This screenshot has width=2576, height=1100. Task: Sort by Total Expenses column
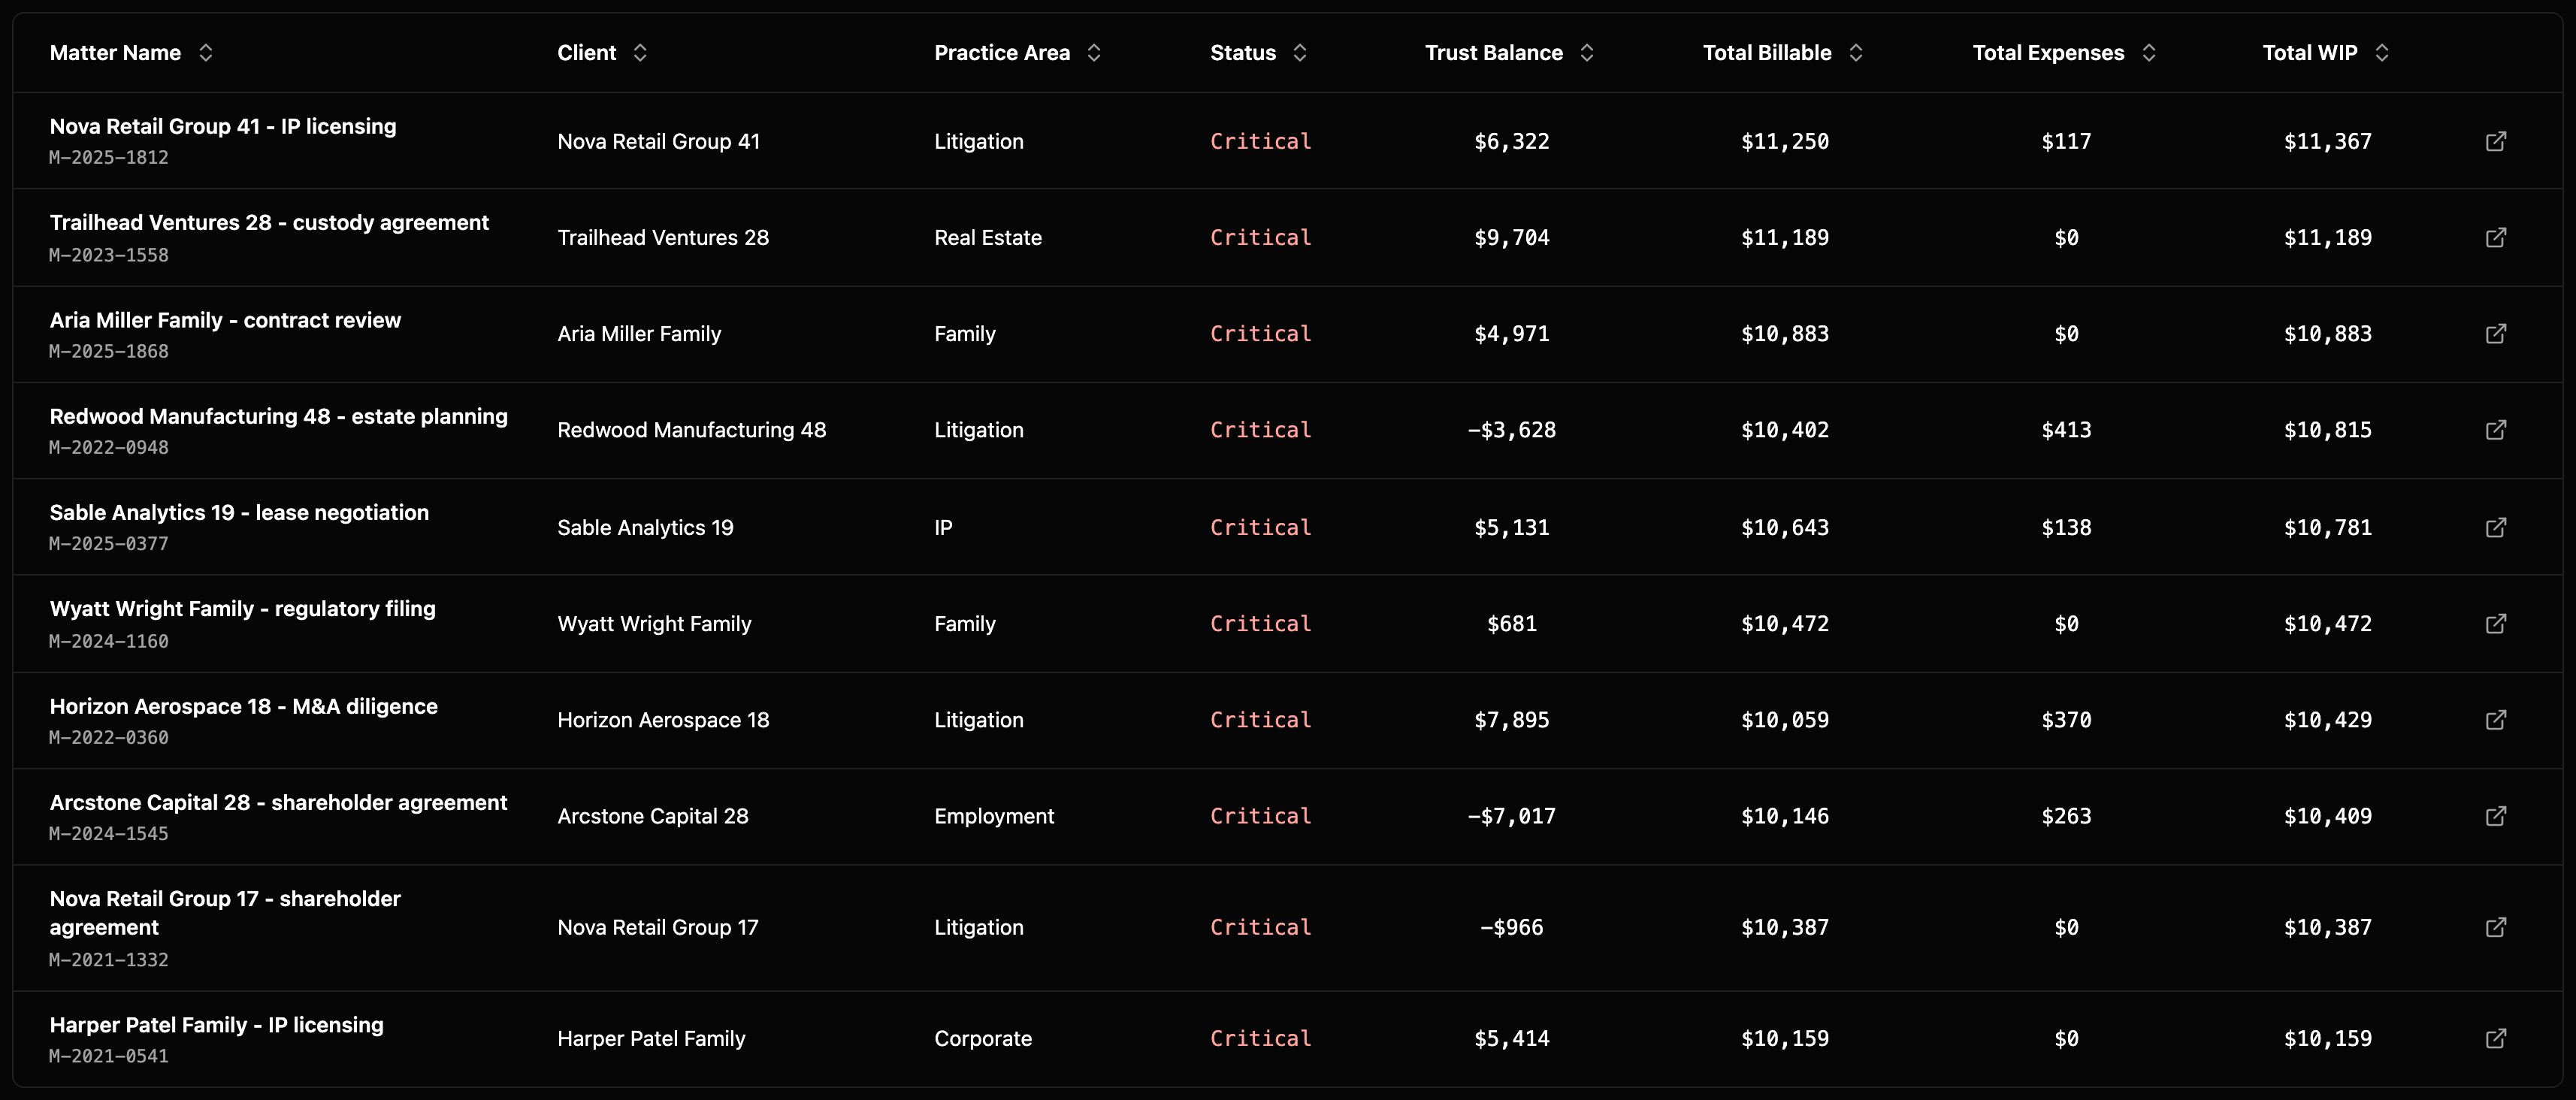(x=2149, y=53)
